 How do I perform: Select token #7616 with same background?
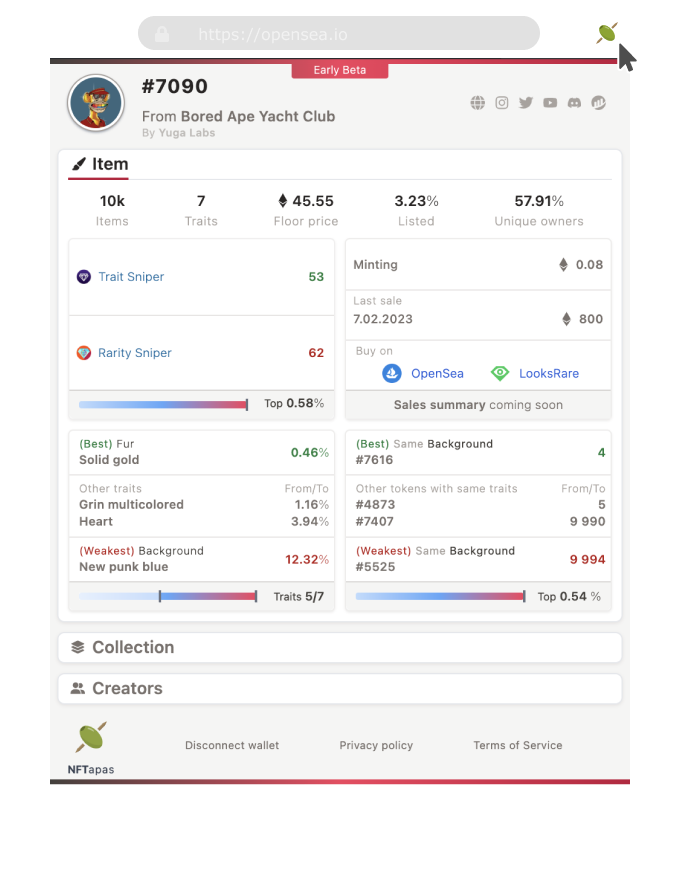point(374,460)
